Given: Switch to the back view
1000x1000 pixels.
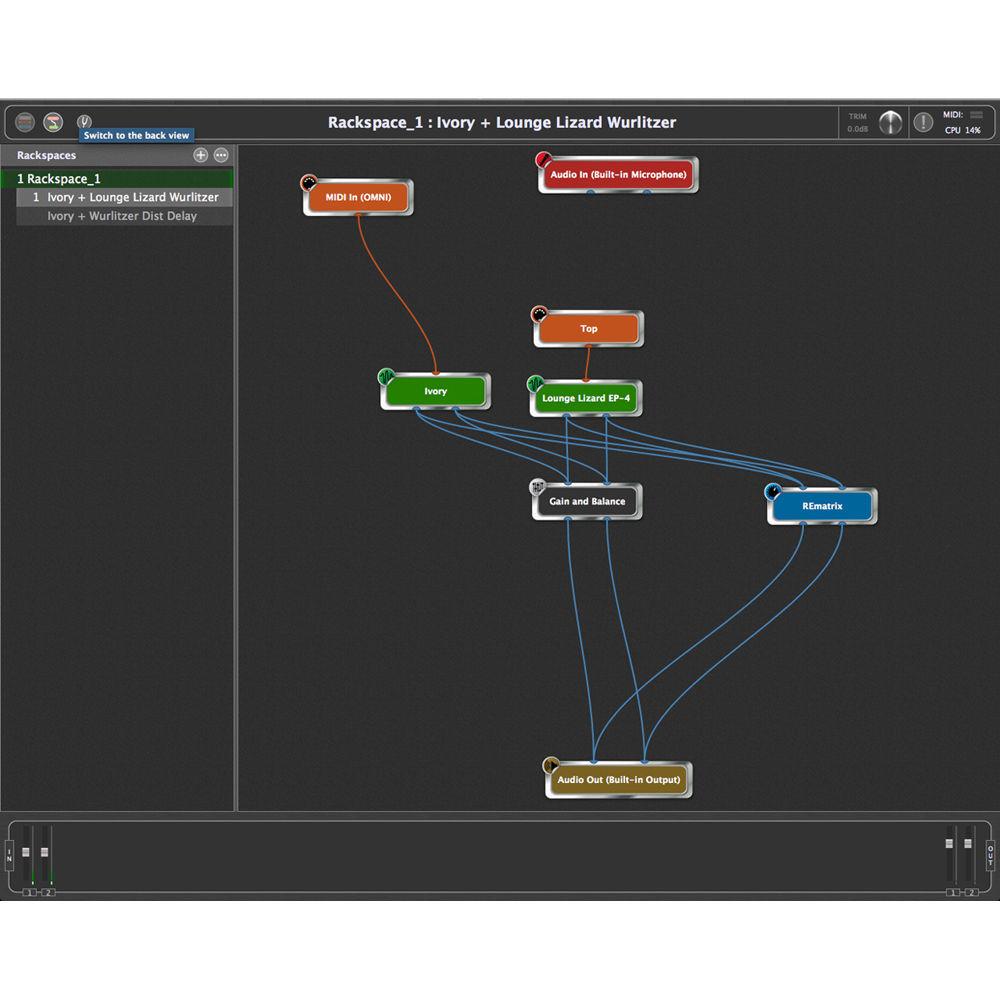Looking at the screenshot, I should (x=85, y=120).
